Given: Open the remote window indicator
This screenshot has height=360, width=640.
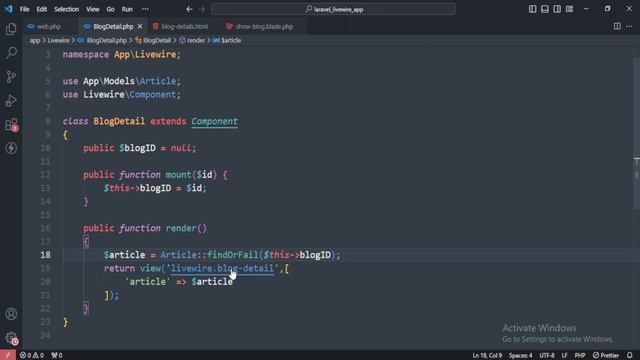Looking at the screenshot, I should 8,355.
